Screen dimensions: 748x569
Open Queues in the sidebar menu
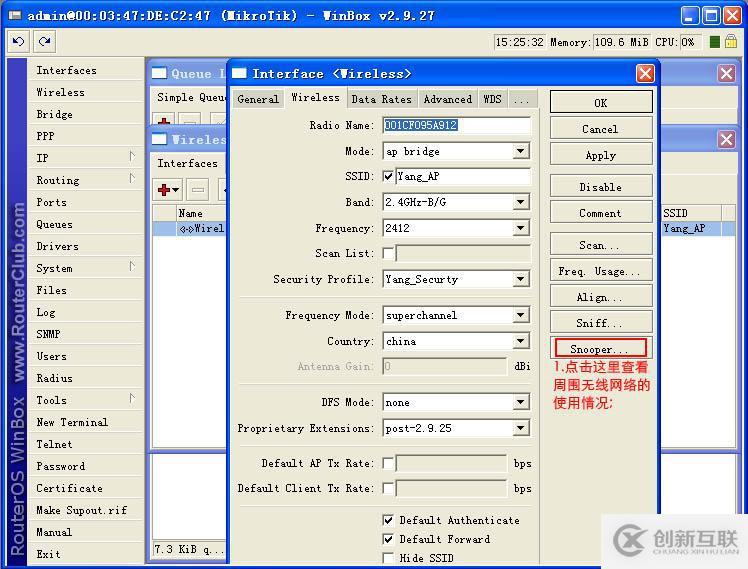point(85,224)
